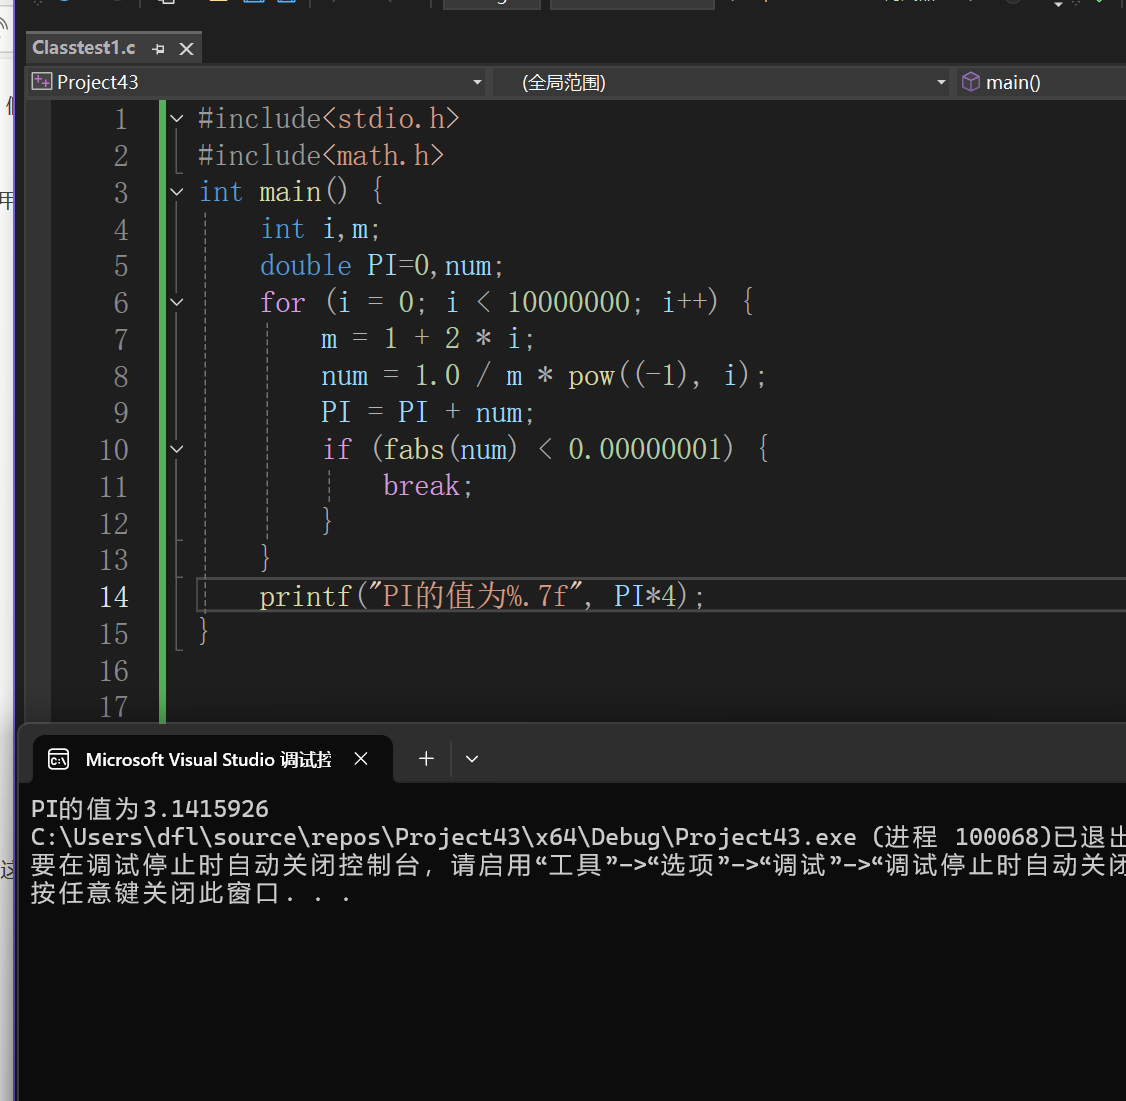
Task: Click the console icon on the terminal tab
Action: pos(59,759)
